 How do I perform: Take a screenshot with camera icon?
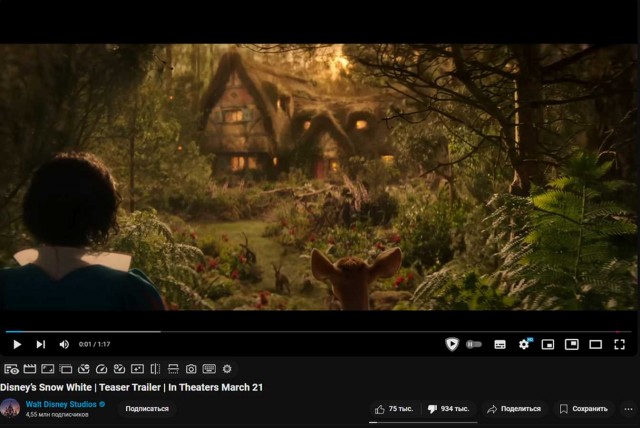pyautogui.click(x=191, y=369)
